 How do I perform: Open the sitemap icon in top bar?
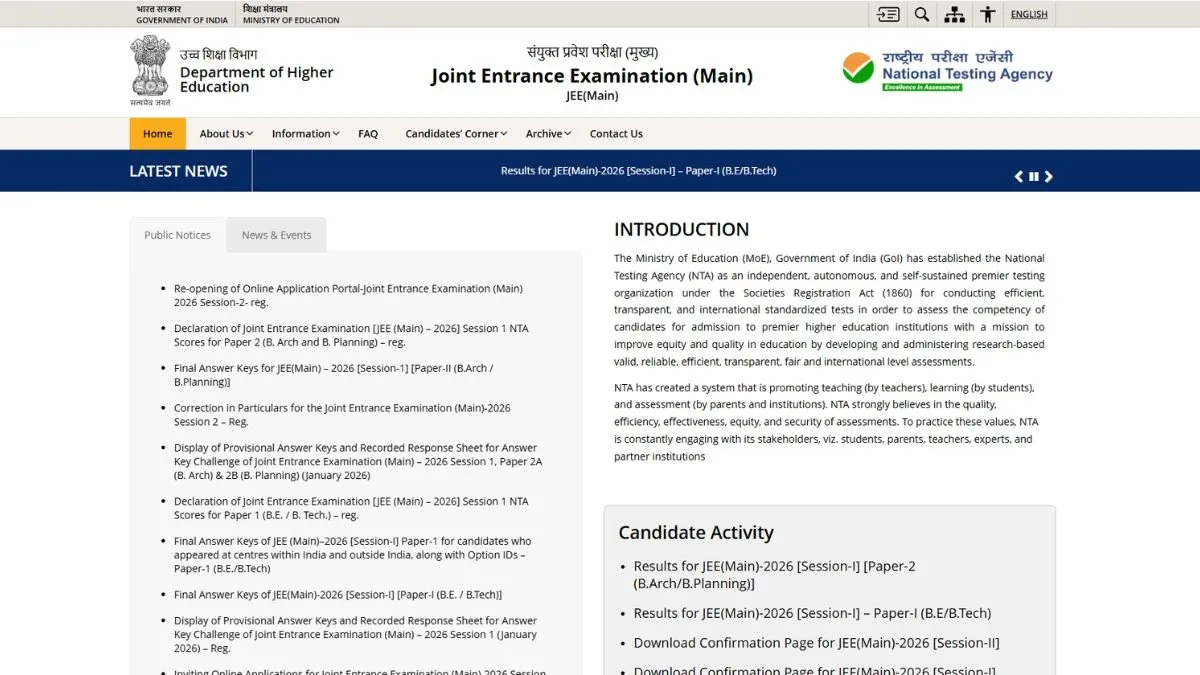(955, 14)
